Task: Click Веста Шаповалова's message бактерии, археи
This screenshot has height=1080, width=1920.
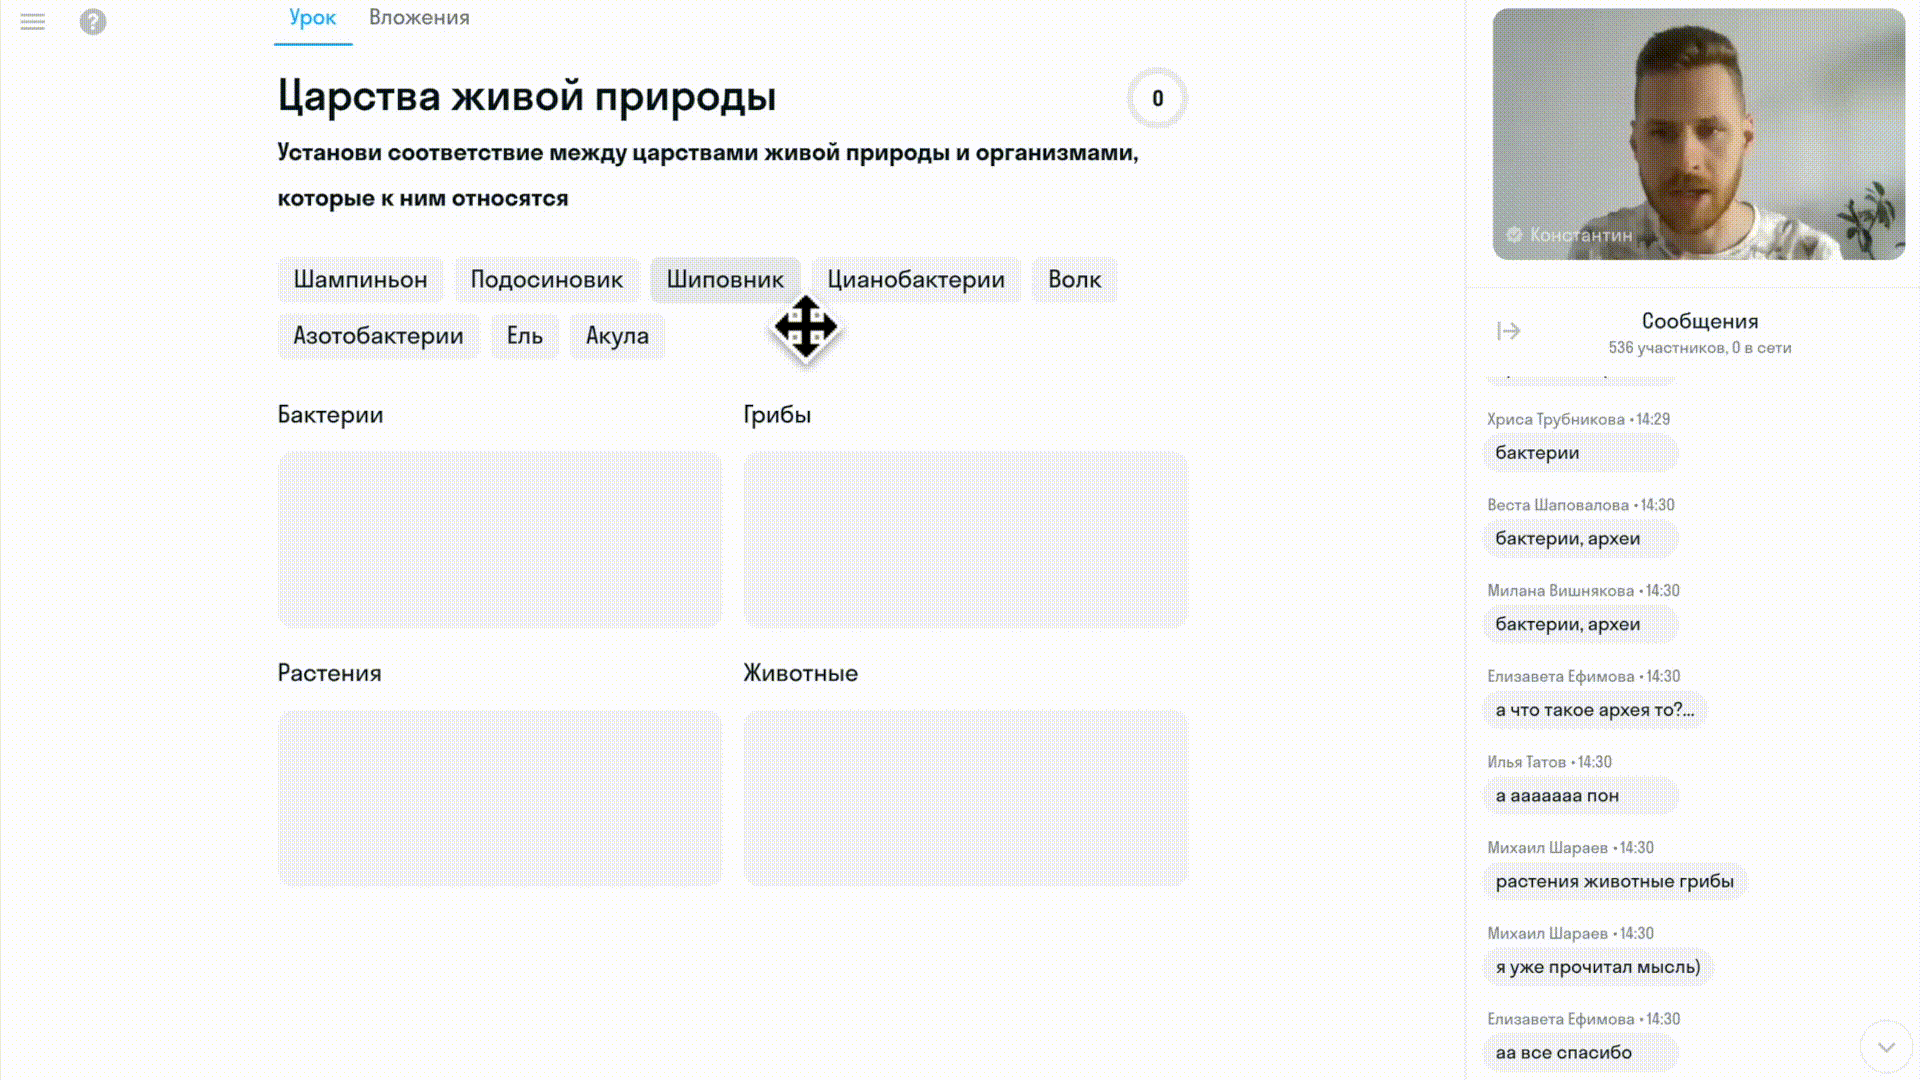Action: 1580,539
